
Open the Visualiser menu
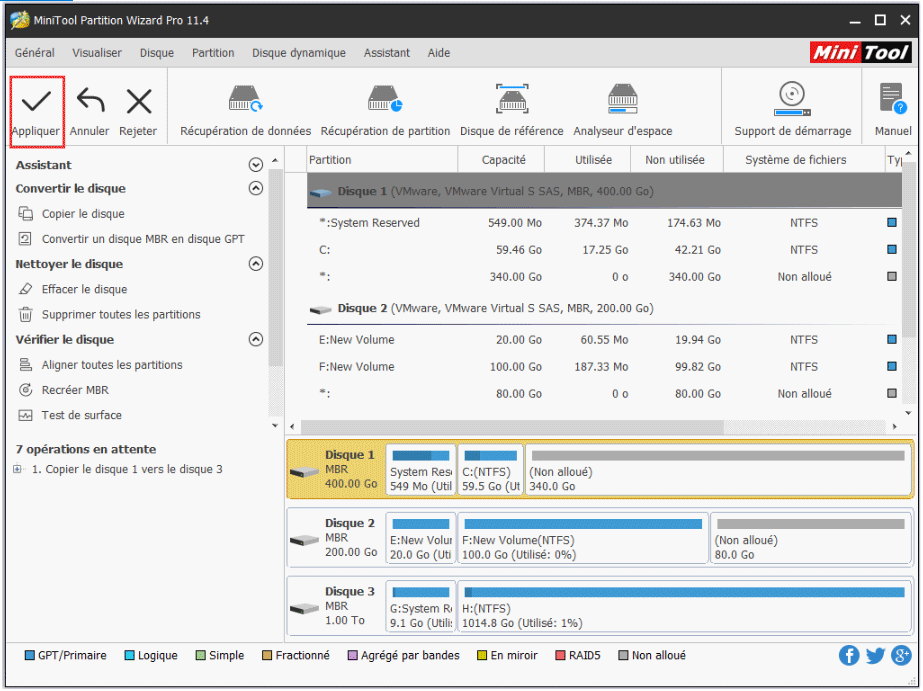pyautogui.click(x=97, y=53)
